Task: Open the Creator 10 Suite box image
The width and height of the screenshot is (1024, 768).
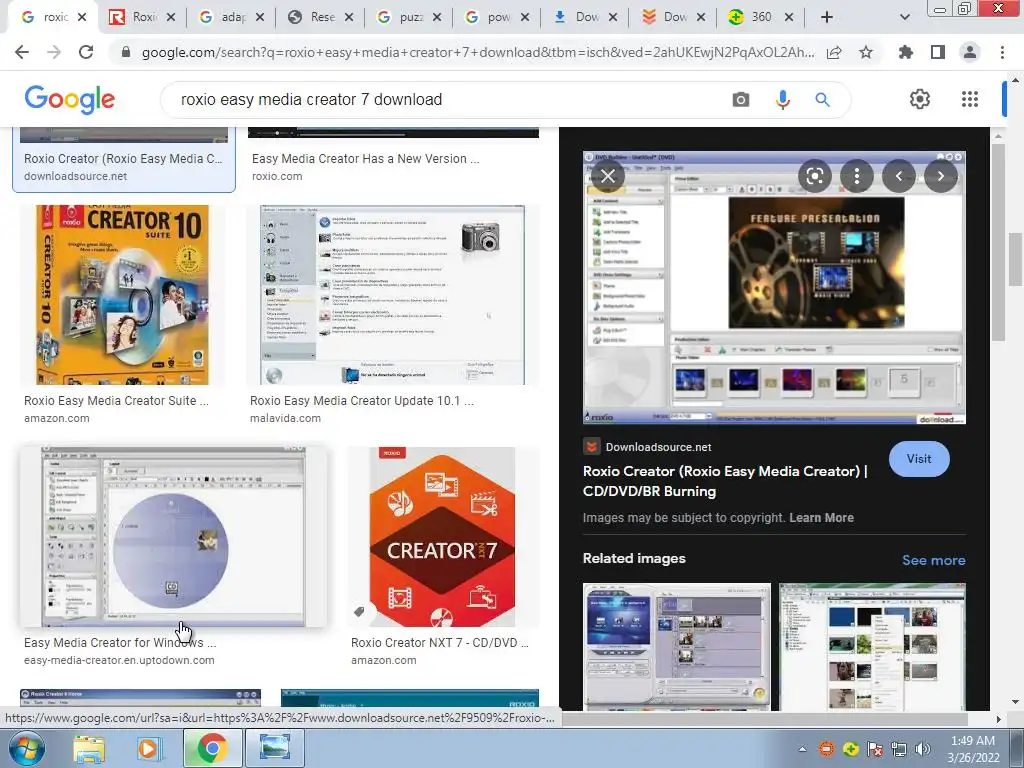Action: (123, 295)
